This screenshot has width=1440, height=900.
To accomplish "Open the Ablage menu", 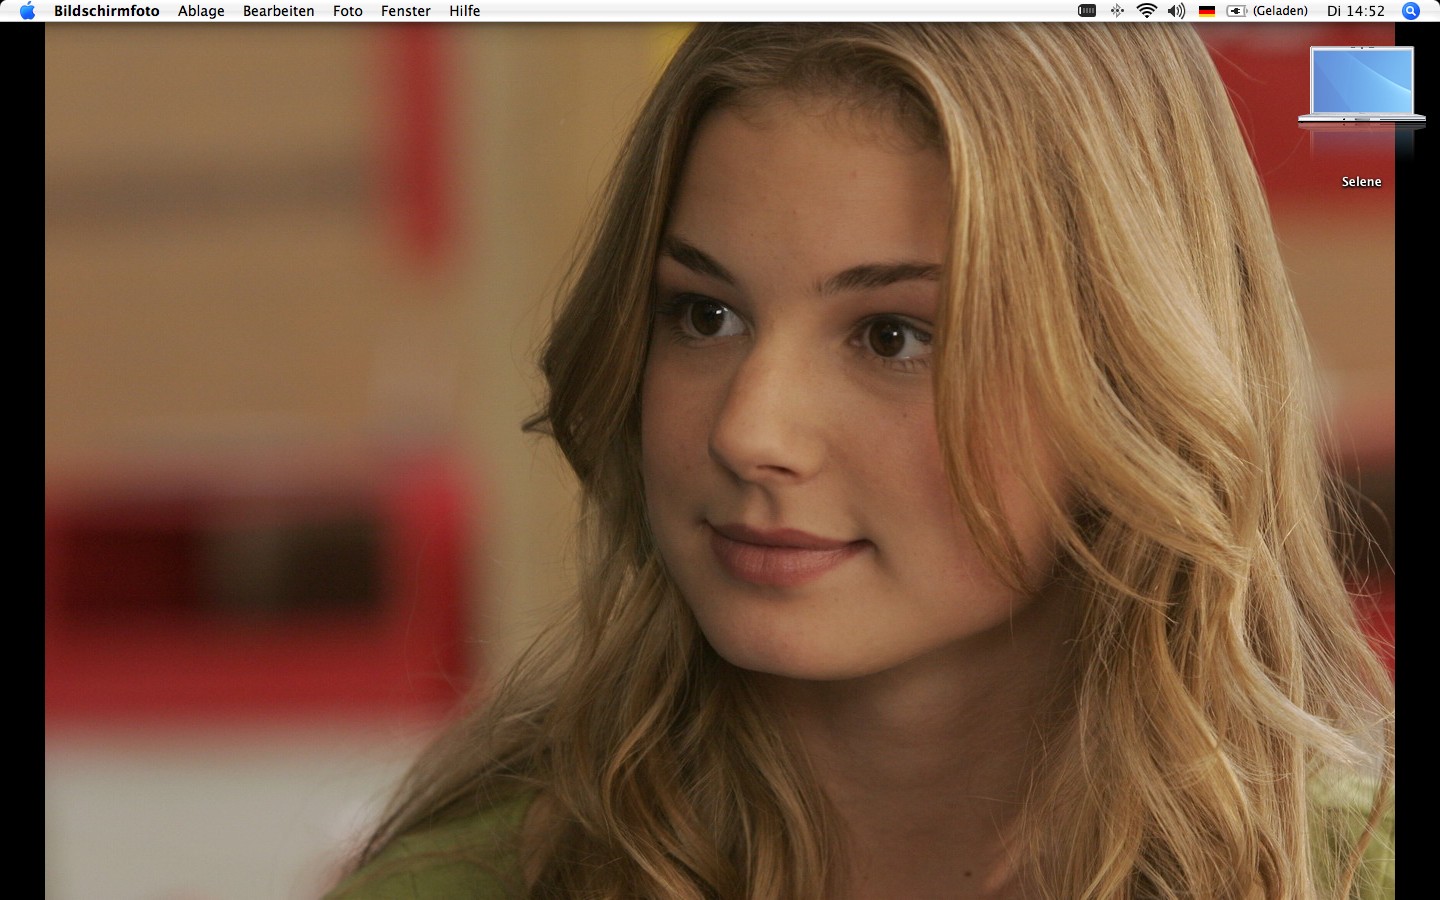I will (x=201, y=11).
